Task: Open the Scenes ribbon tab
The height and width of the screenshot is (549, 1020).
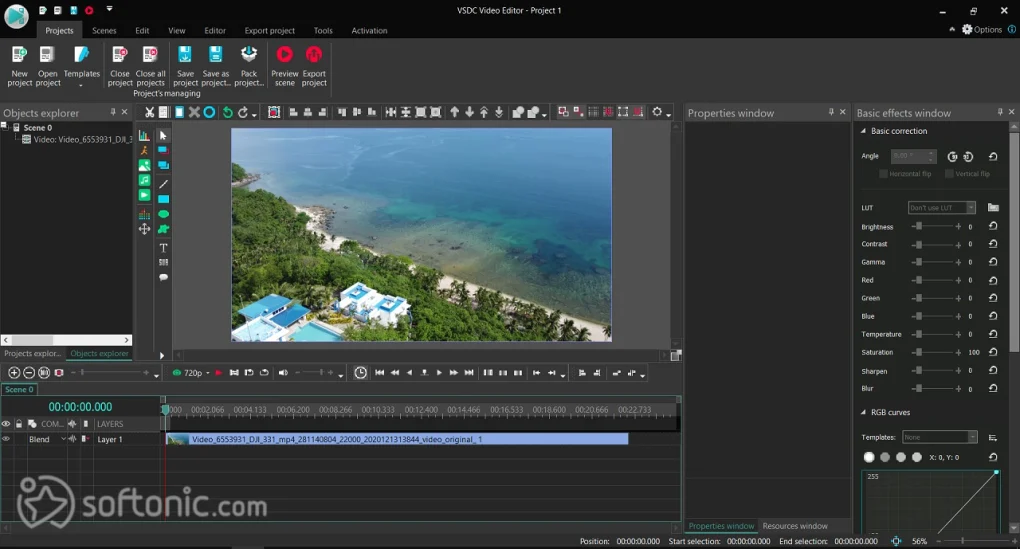Action: [x=104, y=31]
